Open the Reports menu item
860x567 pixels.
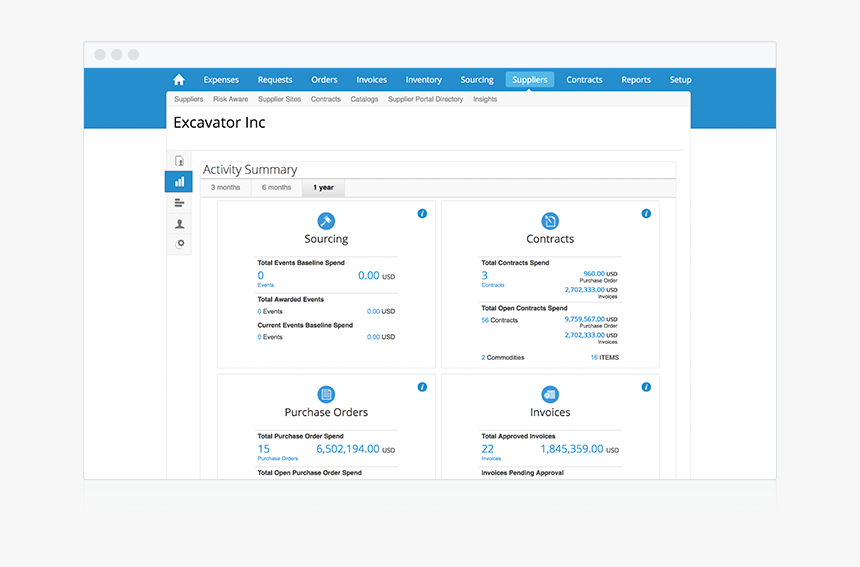click(x=635, y=80)
